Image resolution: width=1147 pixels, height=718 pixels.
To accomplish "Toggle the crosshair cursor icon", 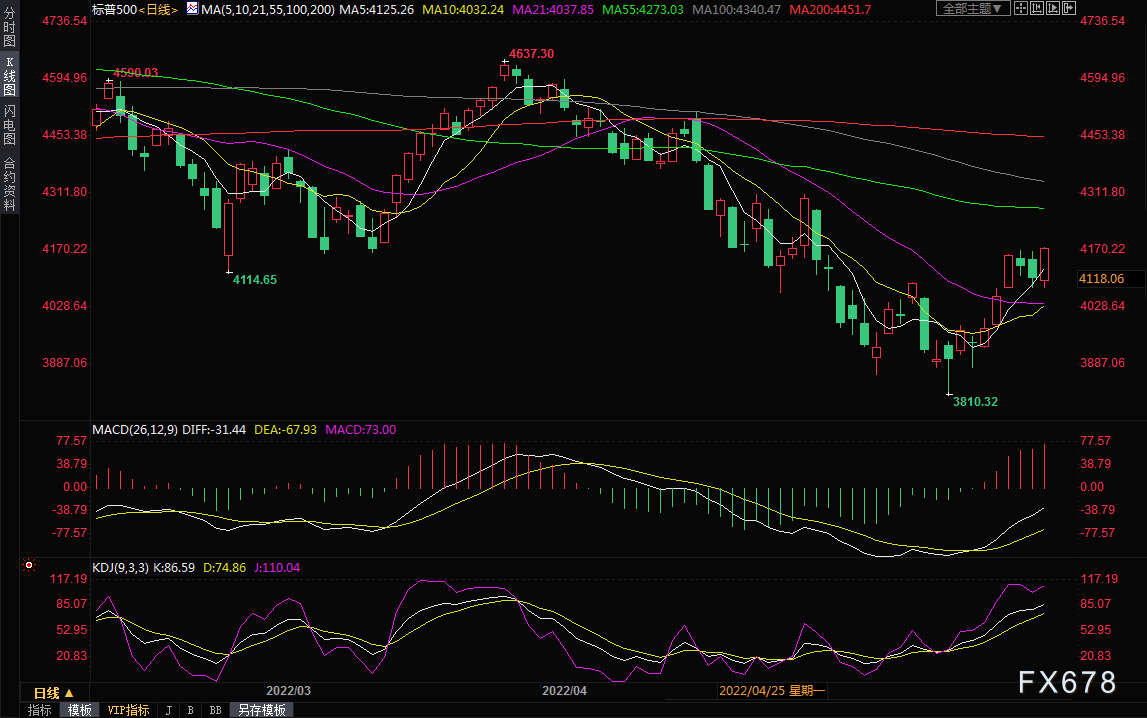I will tap(1020, 8).
